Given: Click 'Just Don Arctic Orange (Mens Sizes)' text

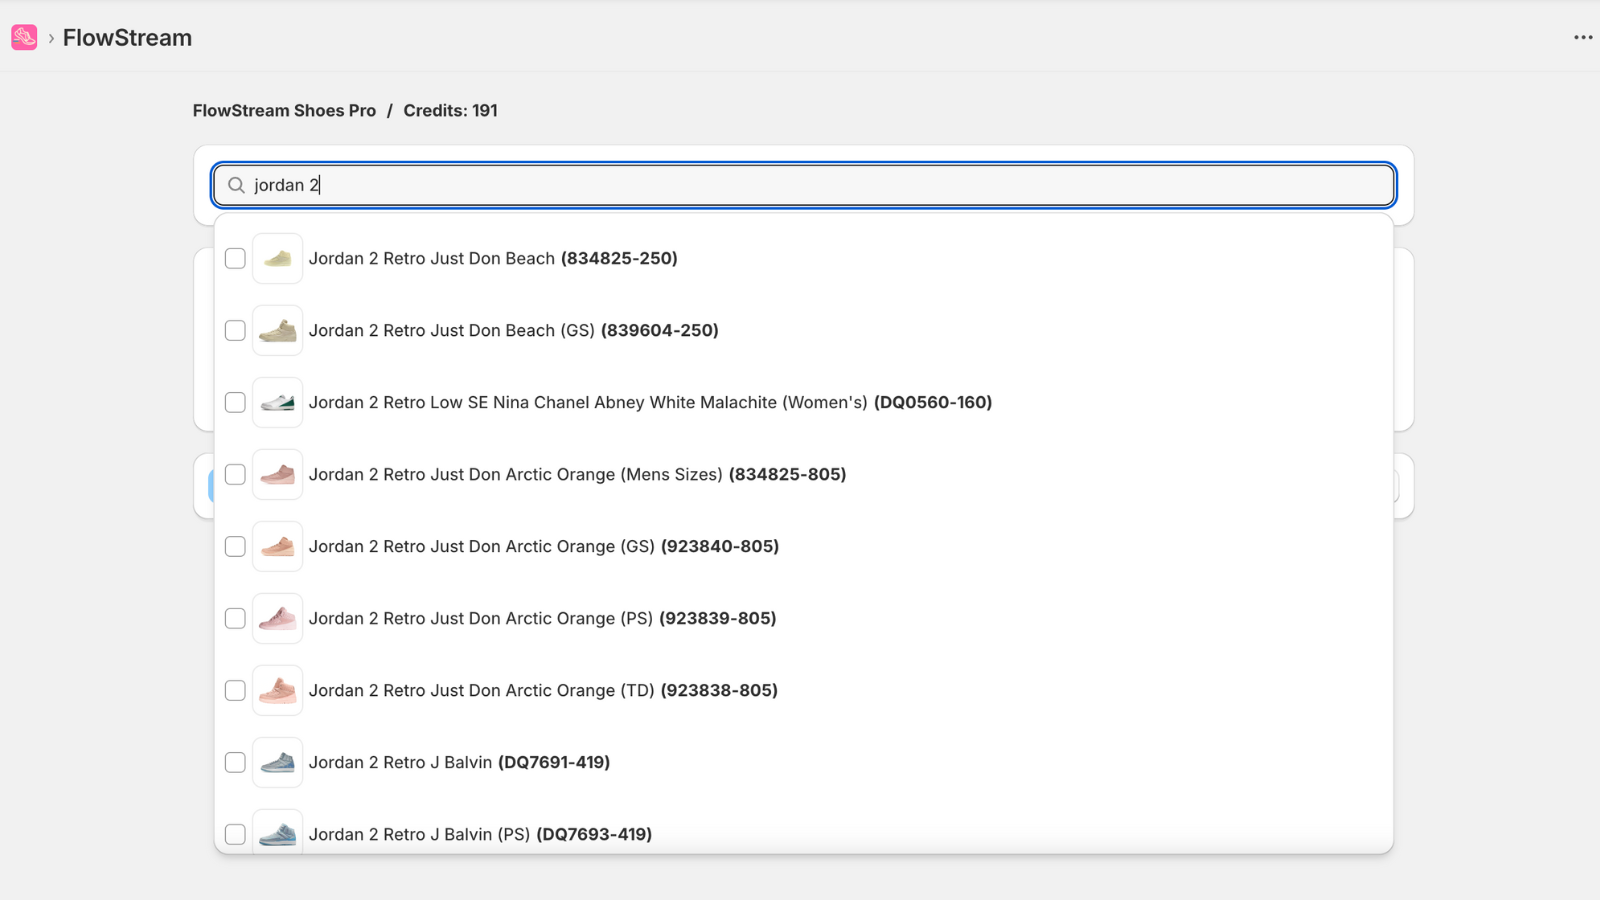Looking at the screenshot, I should click(576, 474).
